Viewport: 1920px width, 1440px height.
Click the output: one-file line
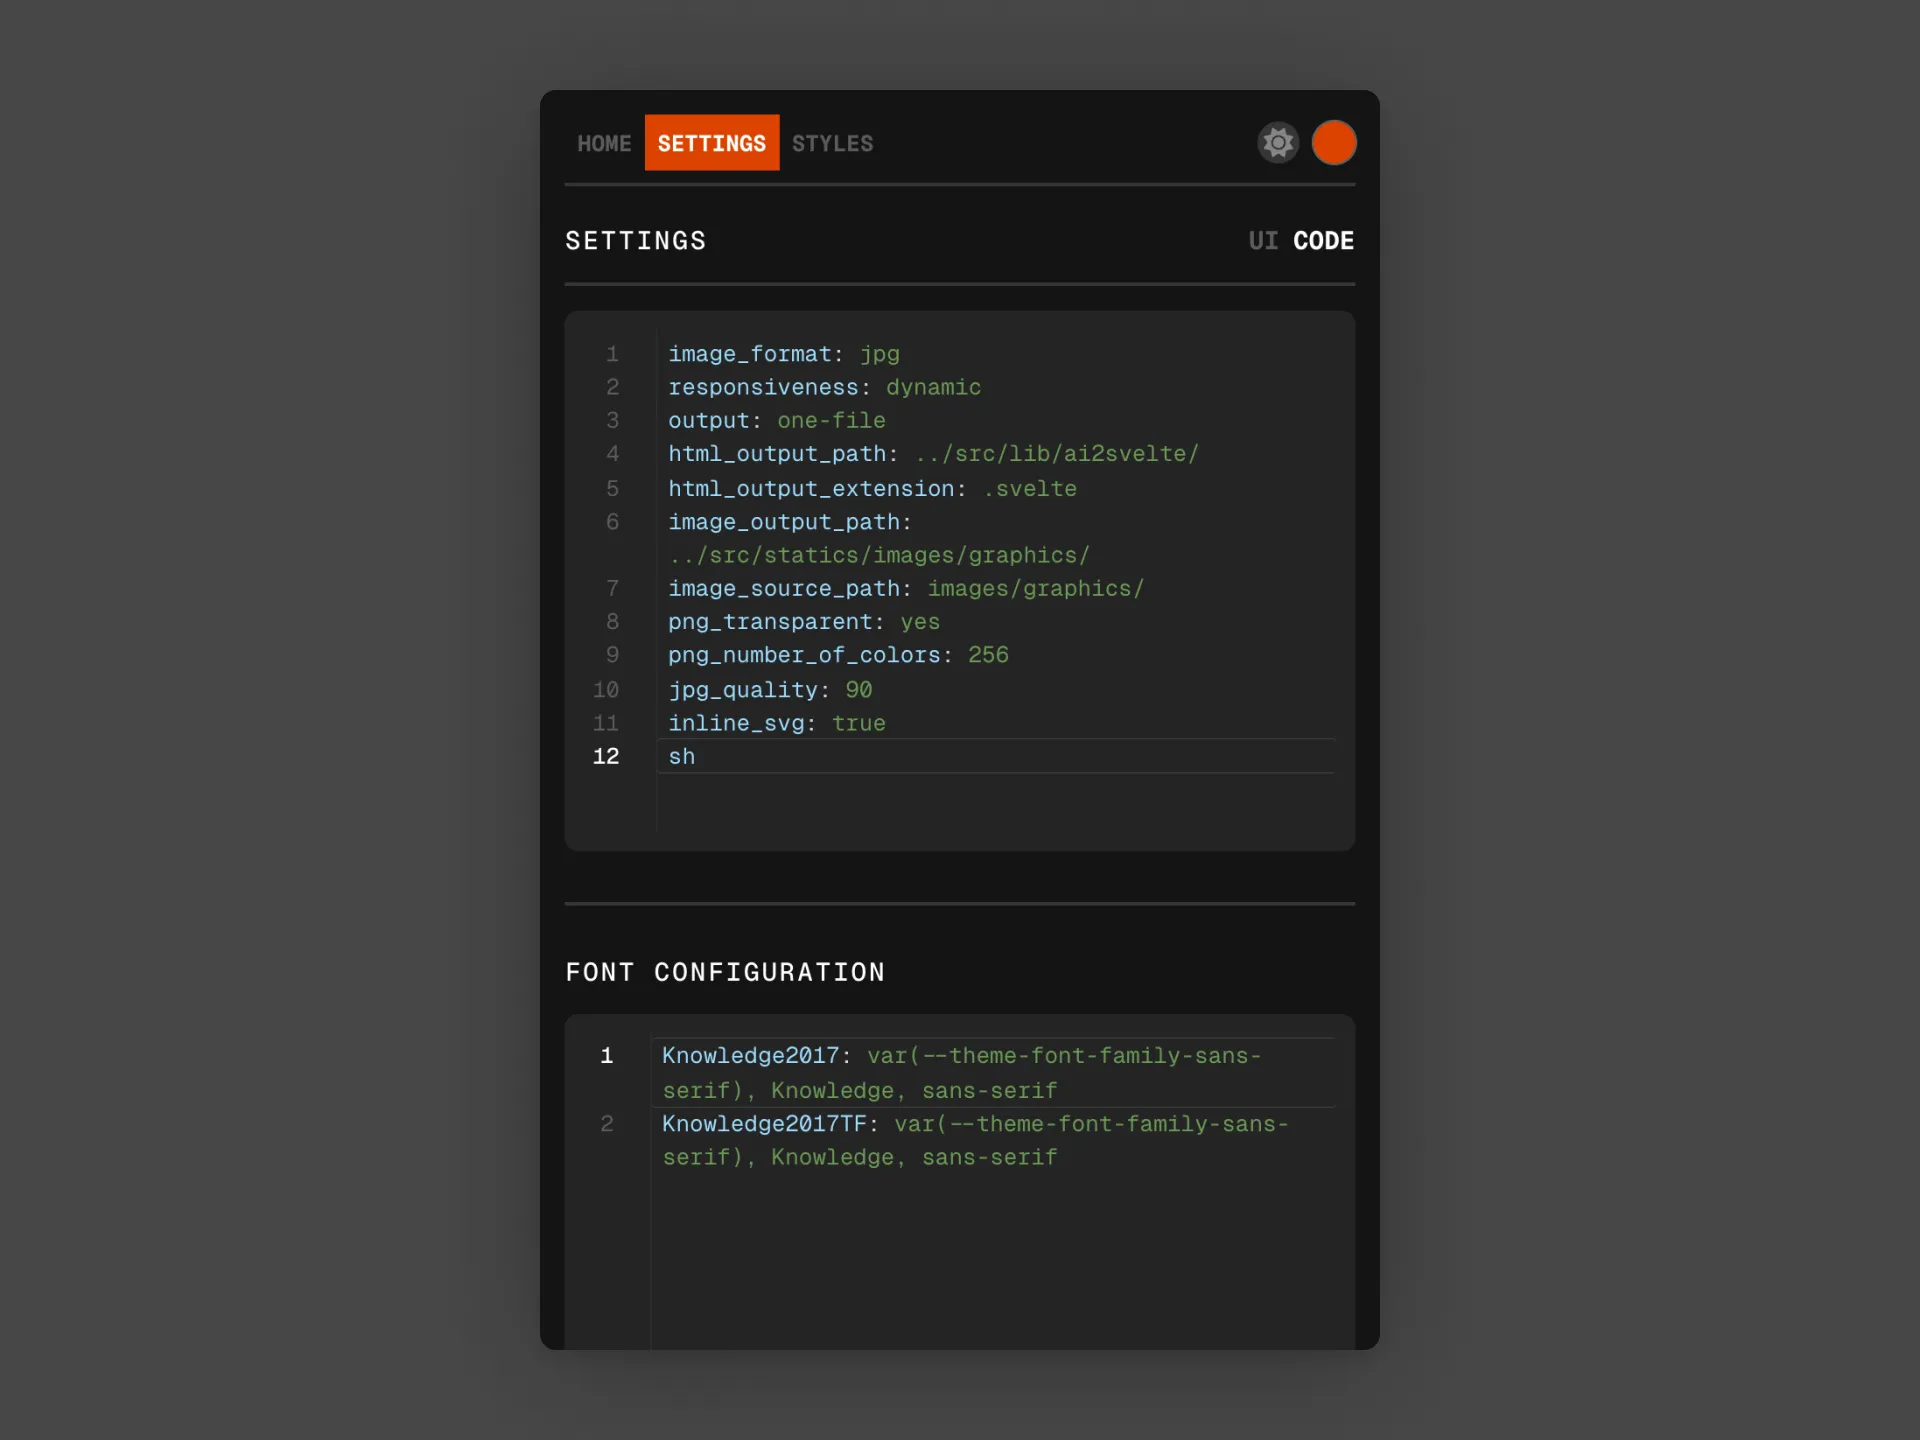pos(776,421)
